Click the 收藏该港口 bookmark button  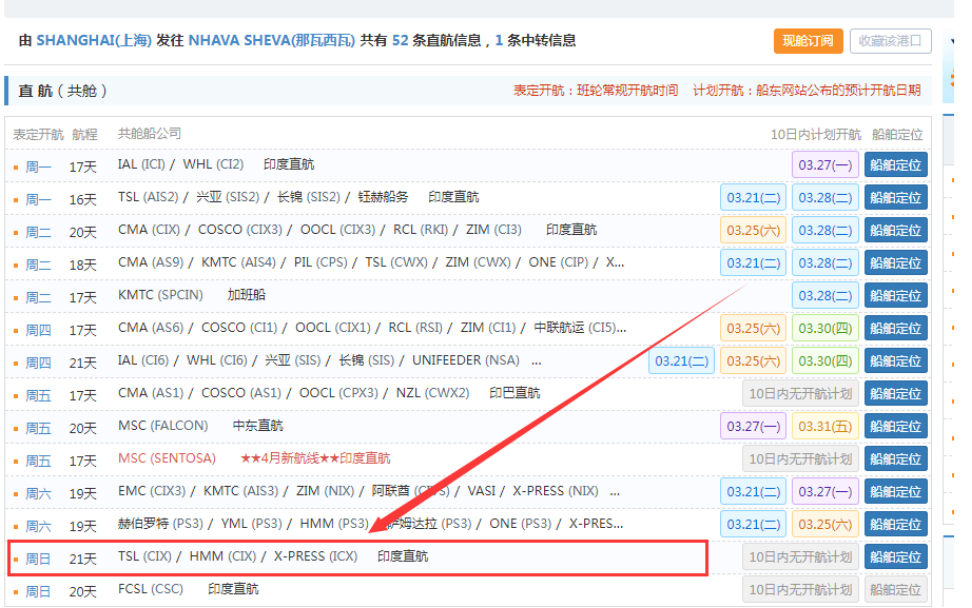(890, 41)
